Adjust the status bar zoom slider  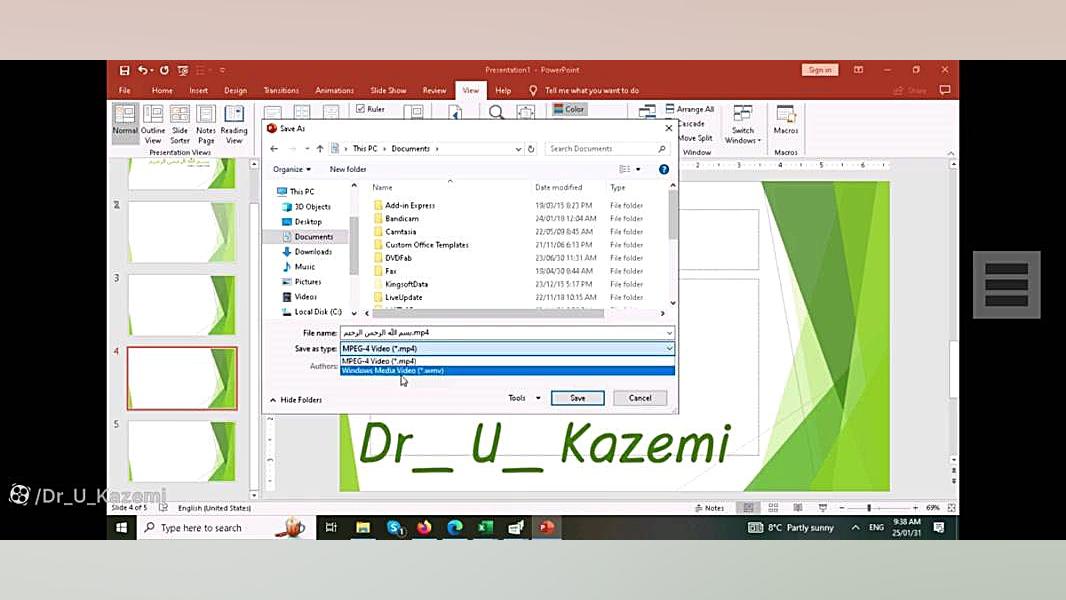tap(869, 508)
